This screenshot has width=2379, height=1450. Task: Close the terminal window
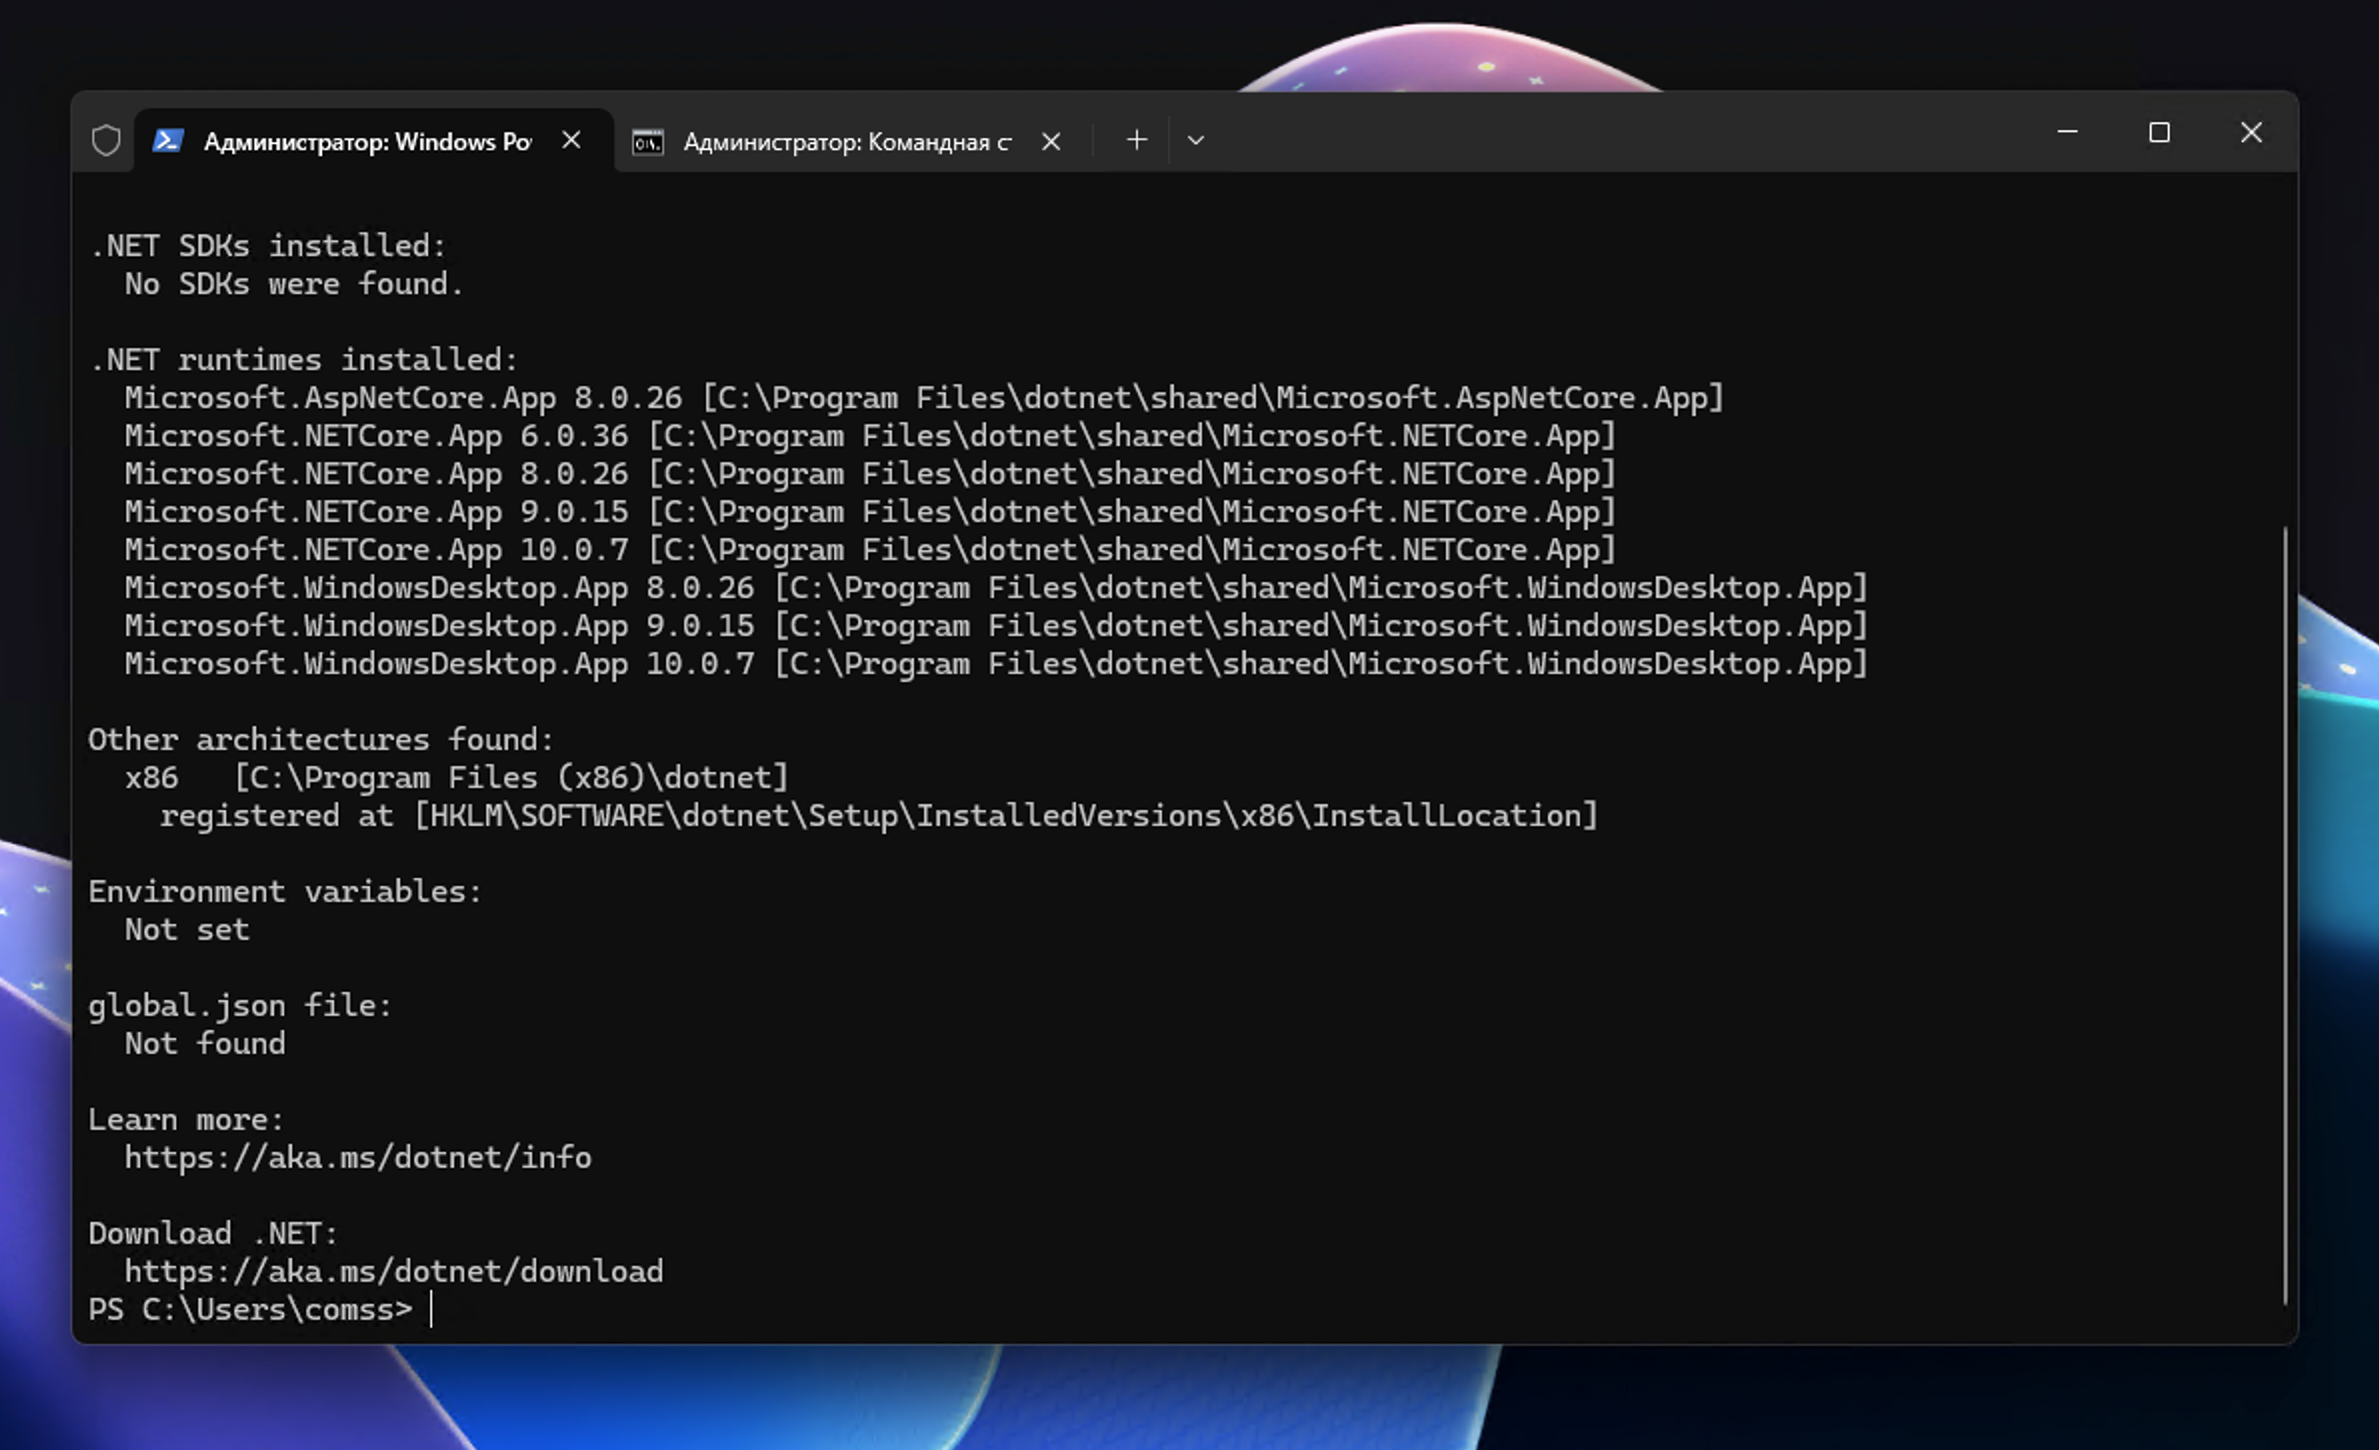(x=2250, y=133)
